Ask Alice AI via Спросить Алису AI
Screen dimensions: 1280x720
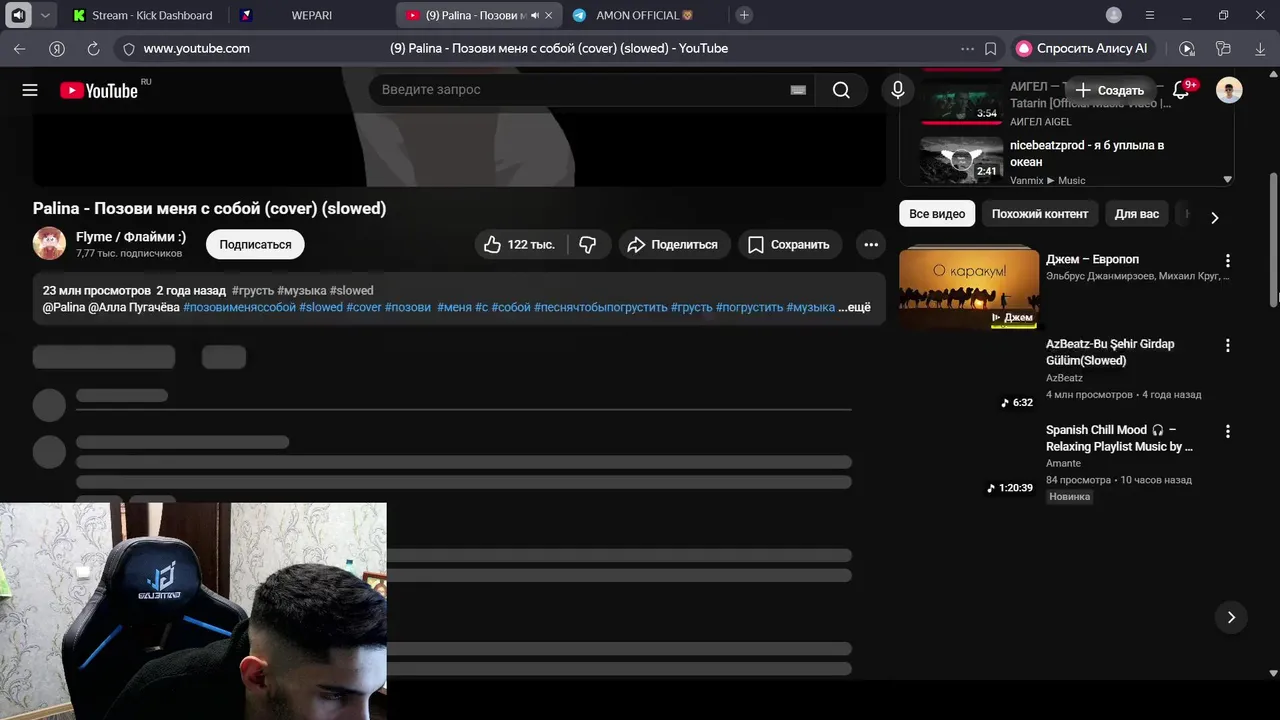pos(1082,48)
